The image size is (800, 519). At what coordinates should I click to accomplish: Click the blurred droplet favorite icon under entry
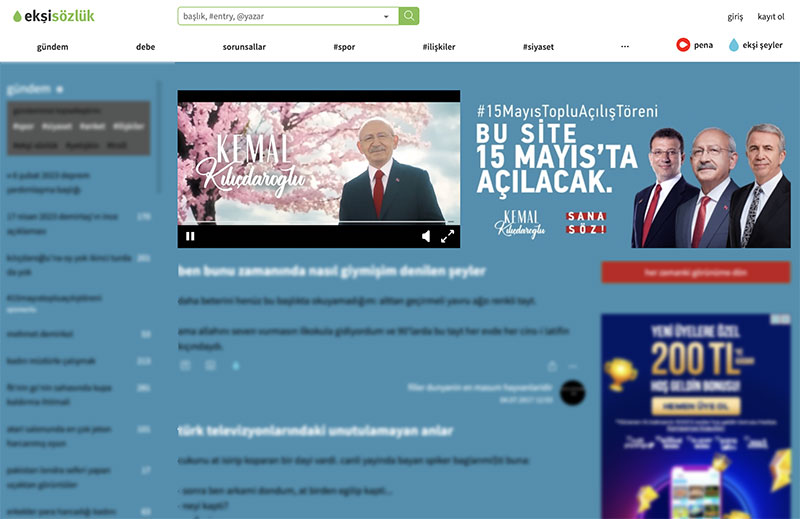(x=236, y=366)
